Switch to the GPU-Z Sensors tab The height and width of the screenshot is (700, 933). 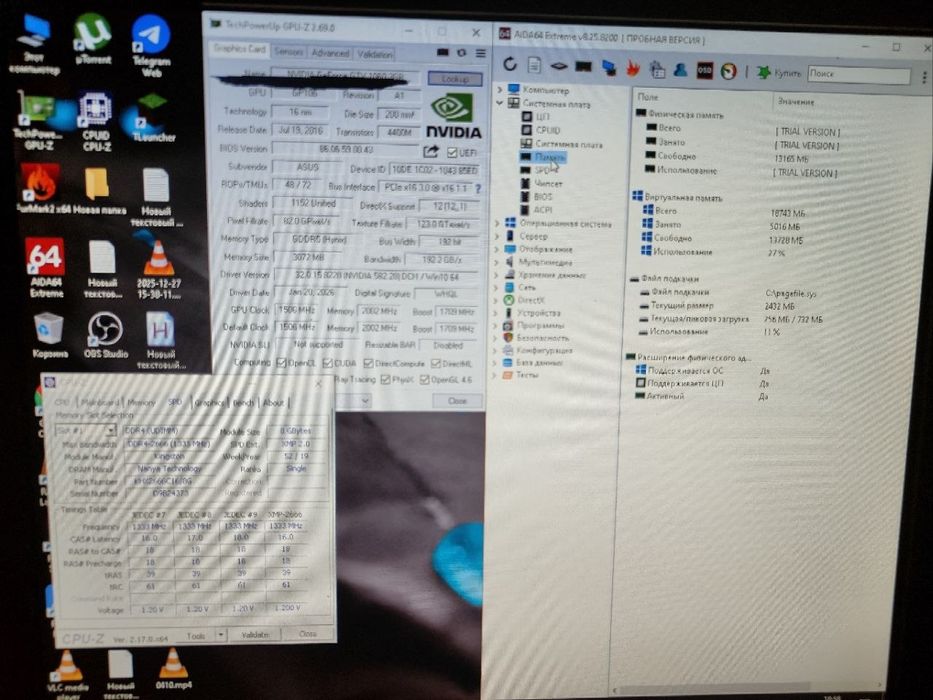[x=289, y=52]
